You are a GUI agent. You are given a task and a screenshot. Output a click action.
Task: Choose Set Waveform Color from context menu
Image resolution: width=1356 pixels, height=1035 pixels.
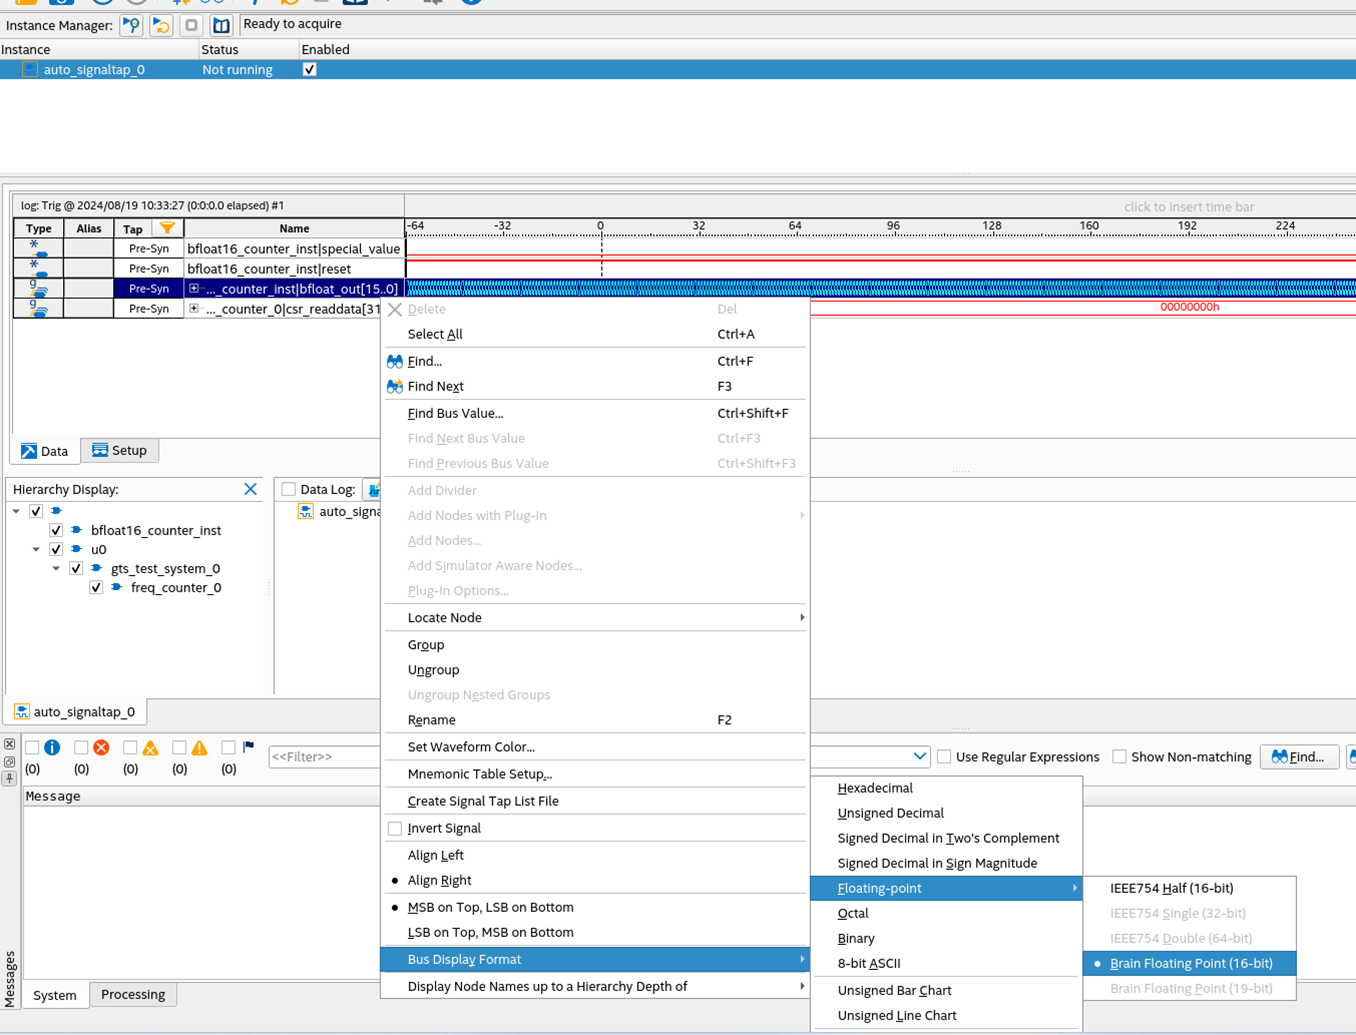pos(471,747)
